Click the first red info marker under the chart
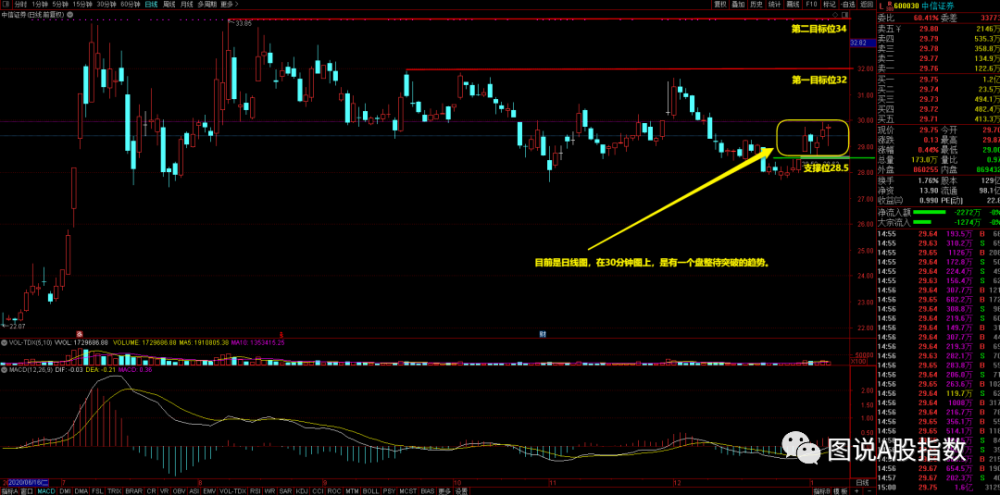The width and height of the screenshot is (1000, 495). pos(80,334)
